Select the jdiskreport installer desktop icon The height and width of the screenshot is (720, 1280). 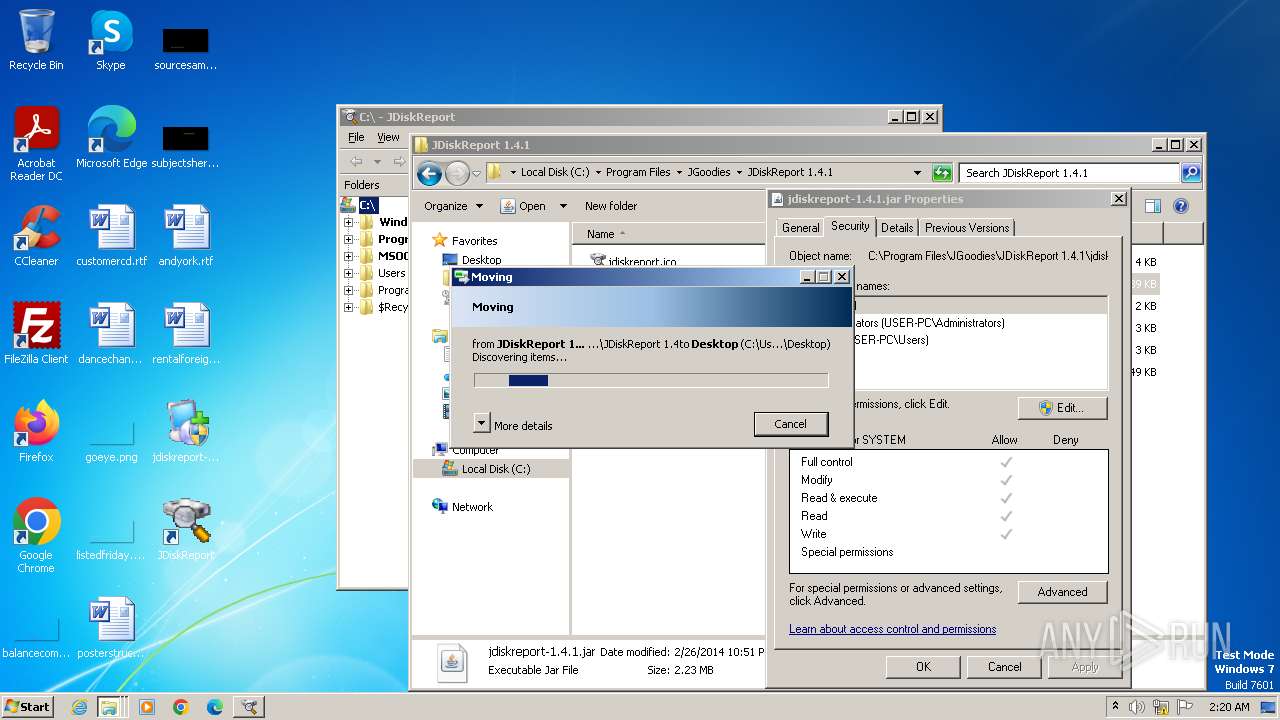point(186,432)
